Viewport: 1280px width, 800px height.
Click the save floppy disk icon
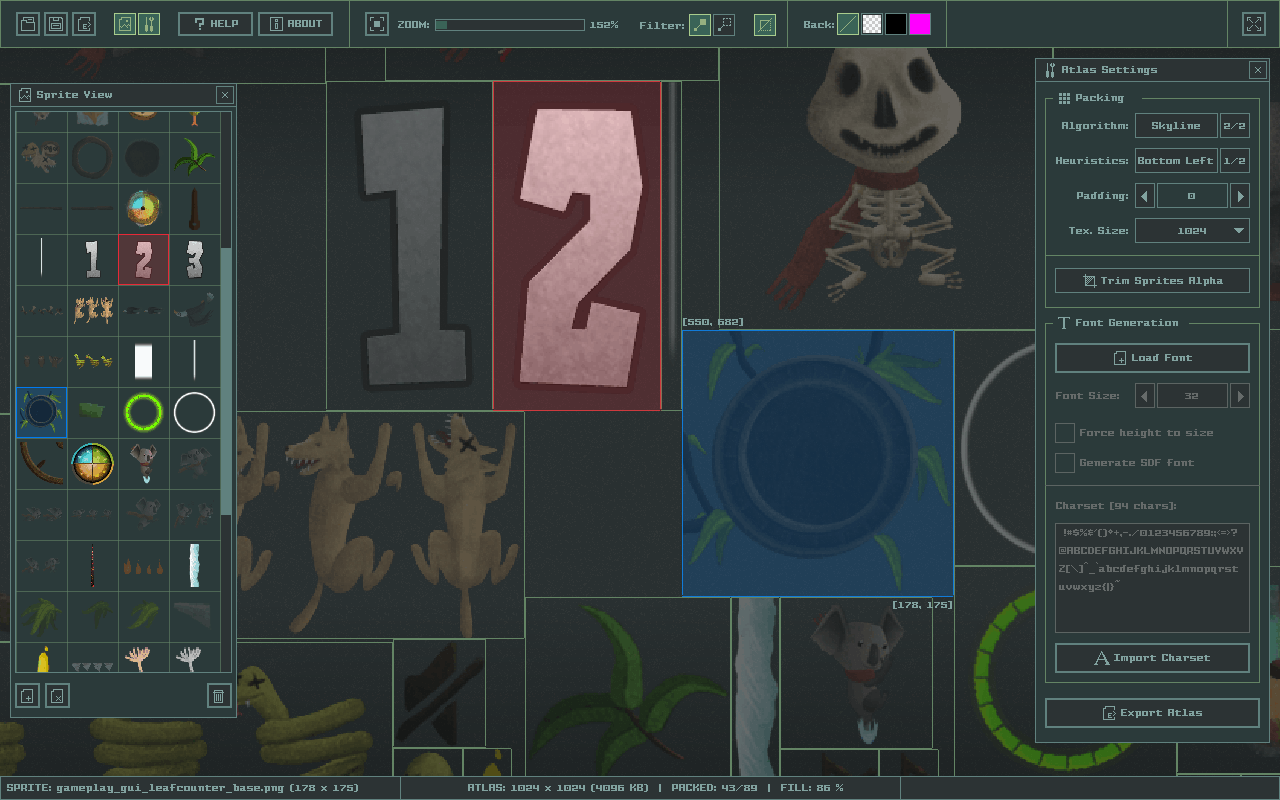click(56, 24)
